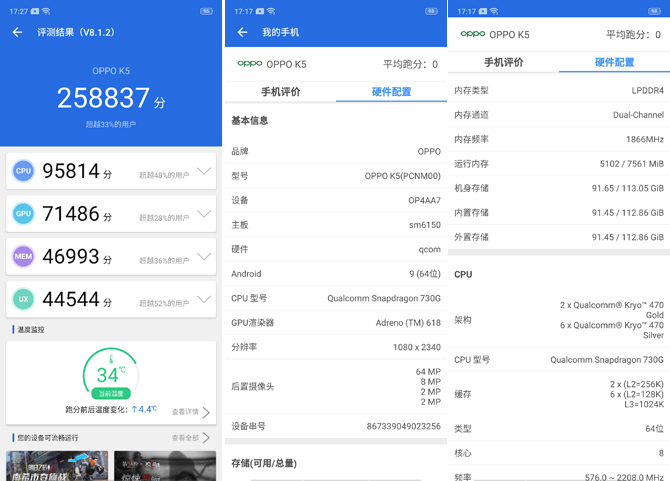Tap the 后置摄像头 64 MP row
Image resolution: width=670 pixels, height=481 pixels.
click(336, 387)
